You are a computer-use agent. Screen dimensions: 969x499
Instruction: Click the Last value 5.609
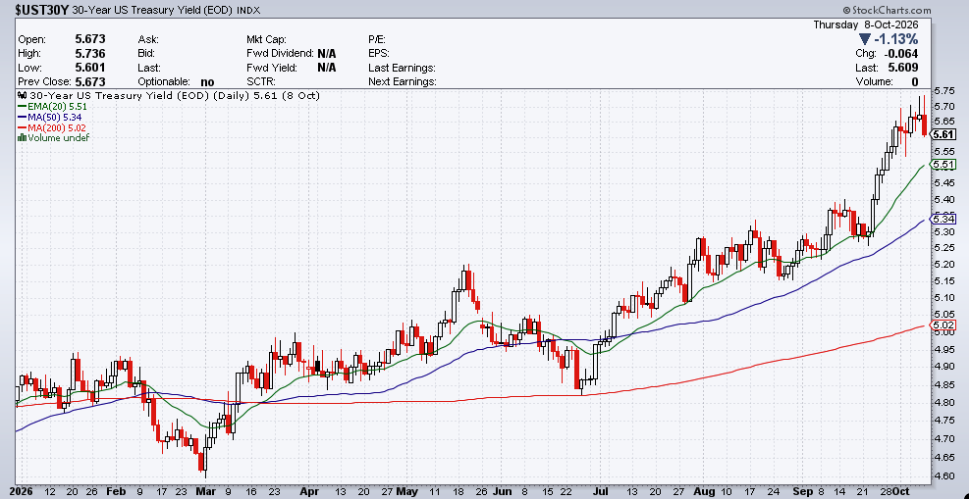pyautogui.click(x=904, y=67)
